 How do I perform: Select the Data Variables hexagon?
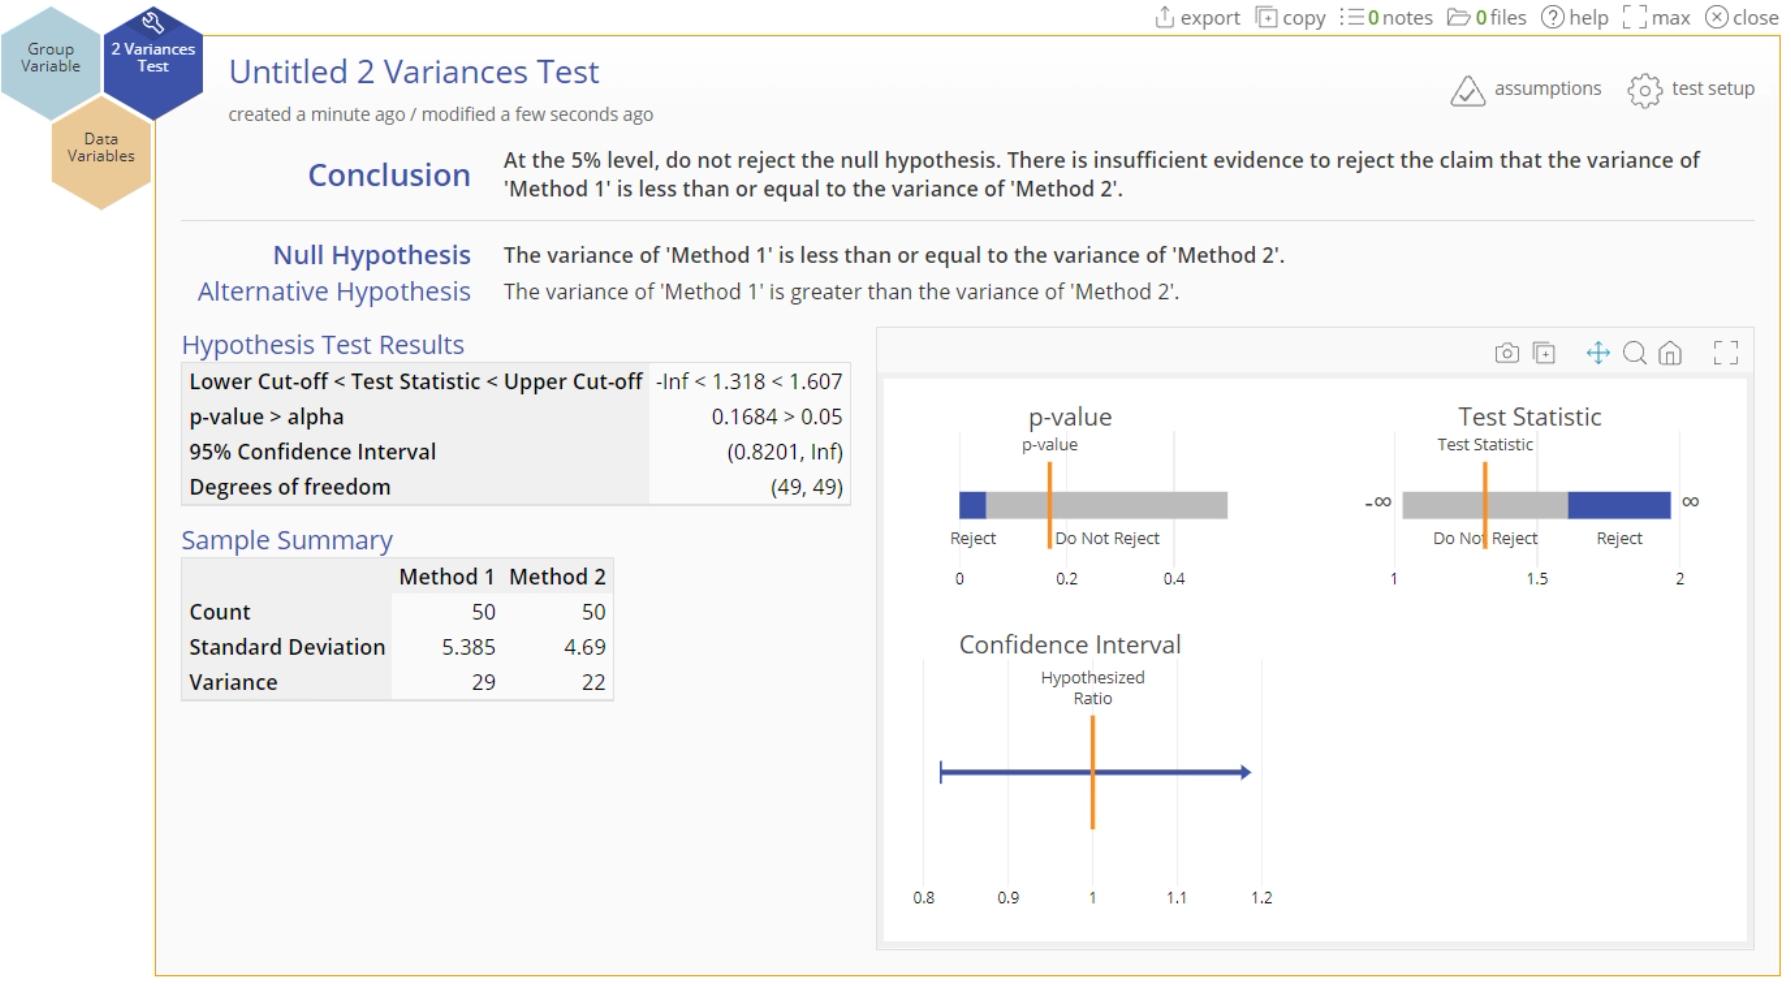click(x=100, y=148)
